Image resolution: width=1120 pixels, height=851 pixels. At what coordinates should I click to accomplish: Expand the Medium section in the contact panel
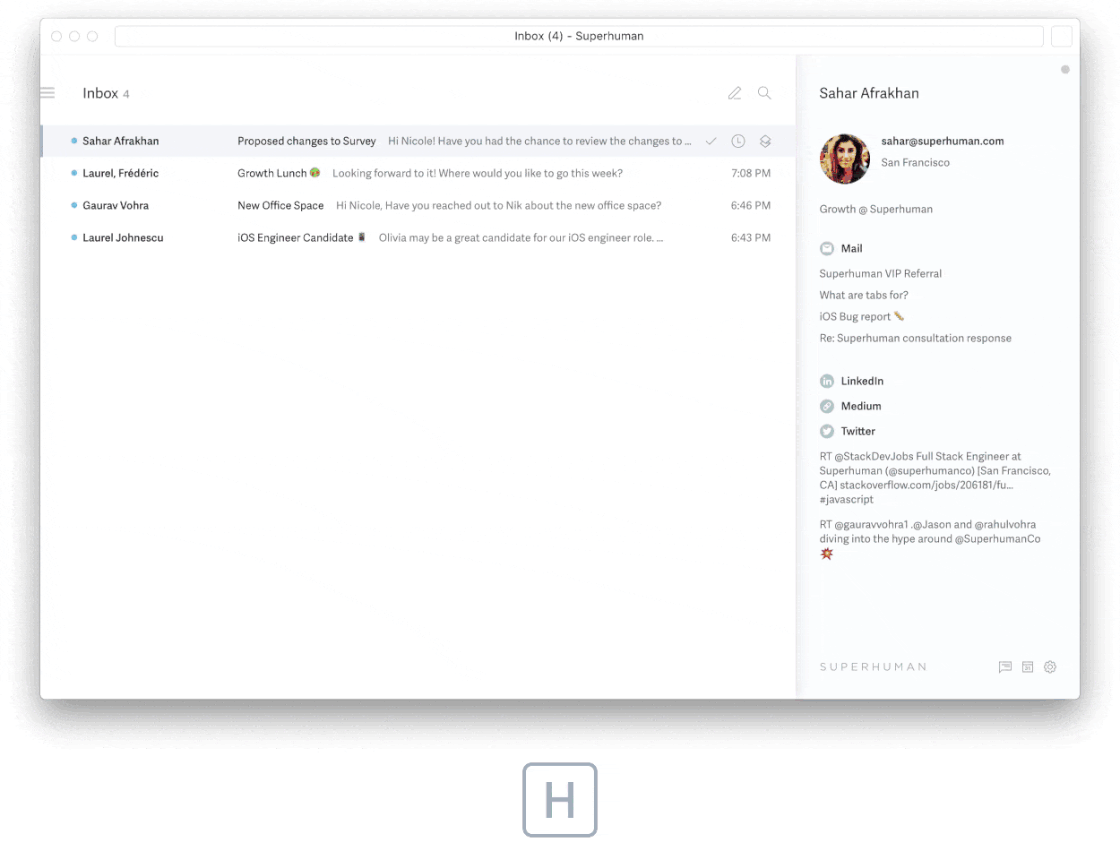pyautogui.click(x=860, y=406)
